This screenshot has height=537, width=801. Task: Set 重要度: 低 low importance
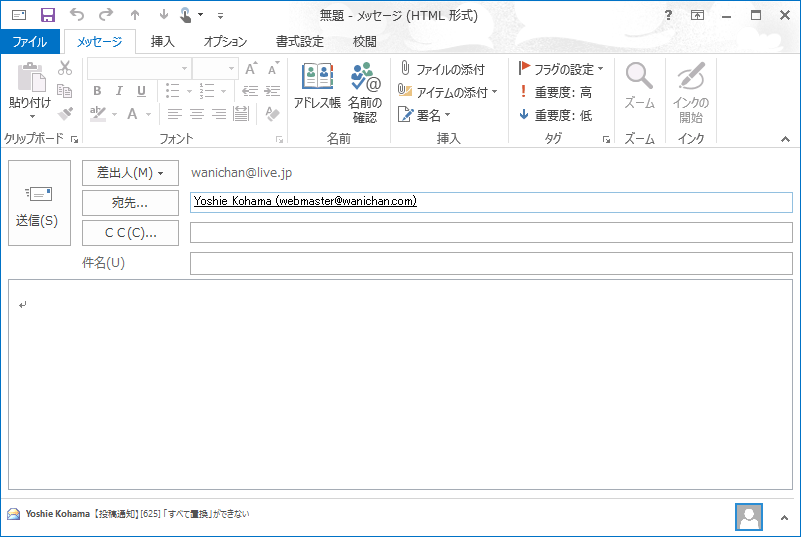(x=555, y=115)
